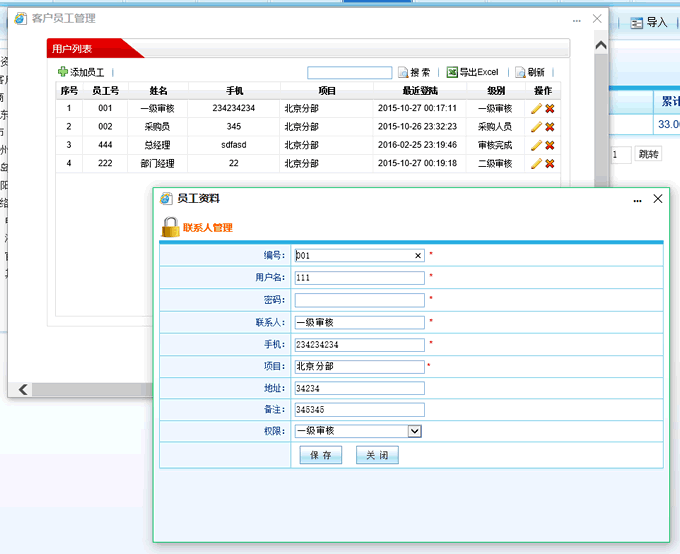This screenshot has width=680, height=554.
Task: Open the 权限 dropdown list
Action: (415, 431)
